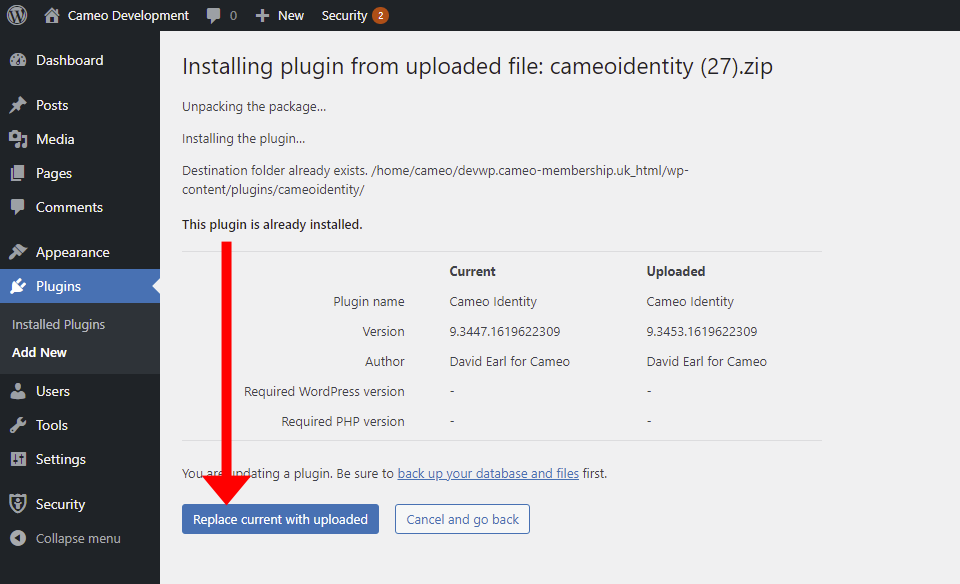This screenshot has width=960, height=584.
Task: Click the plus icon next to New
Action: tap(262, 16)
